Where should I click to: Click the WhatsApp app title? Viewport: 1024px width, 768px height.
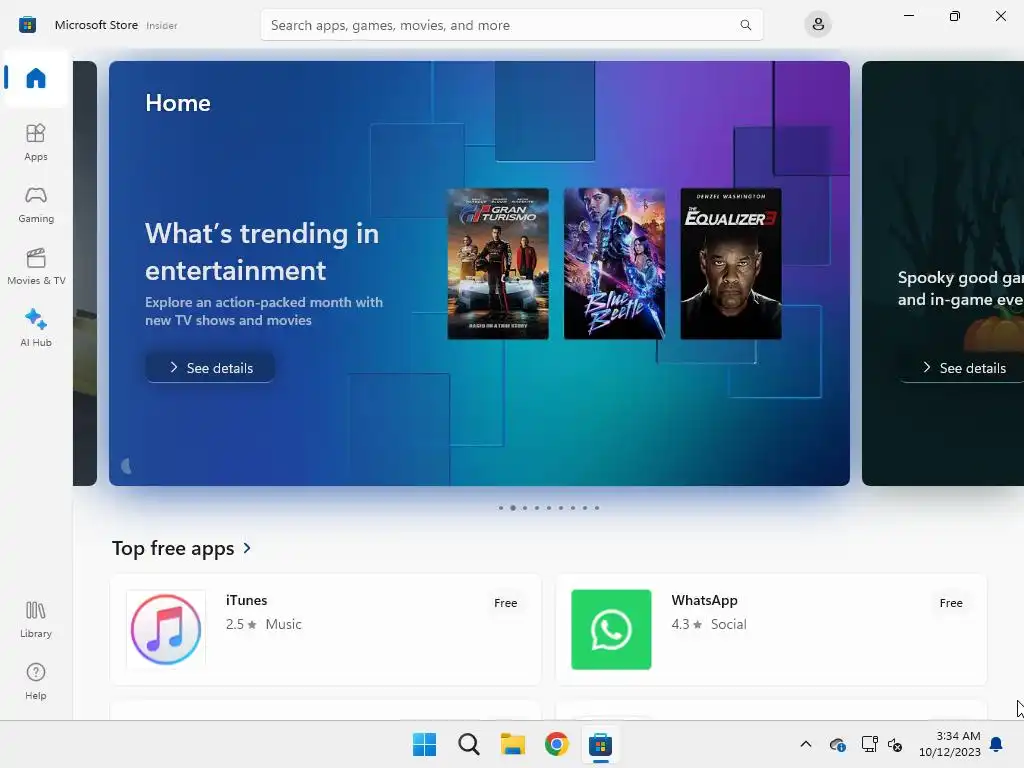(704, 600)
